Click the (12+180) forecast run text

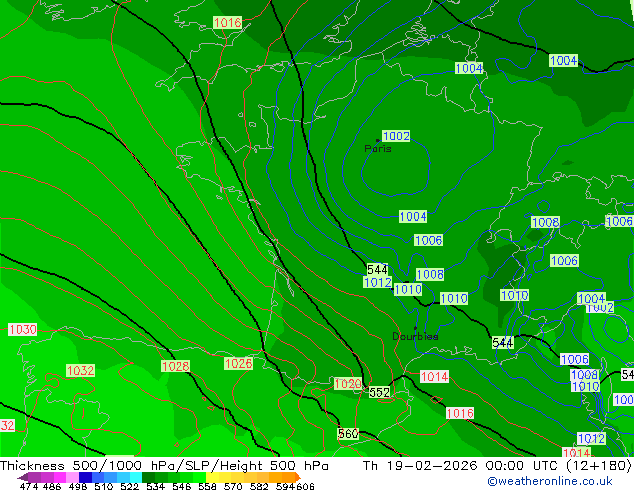coord(600,465)
